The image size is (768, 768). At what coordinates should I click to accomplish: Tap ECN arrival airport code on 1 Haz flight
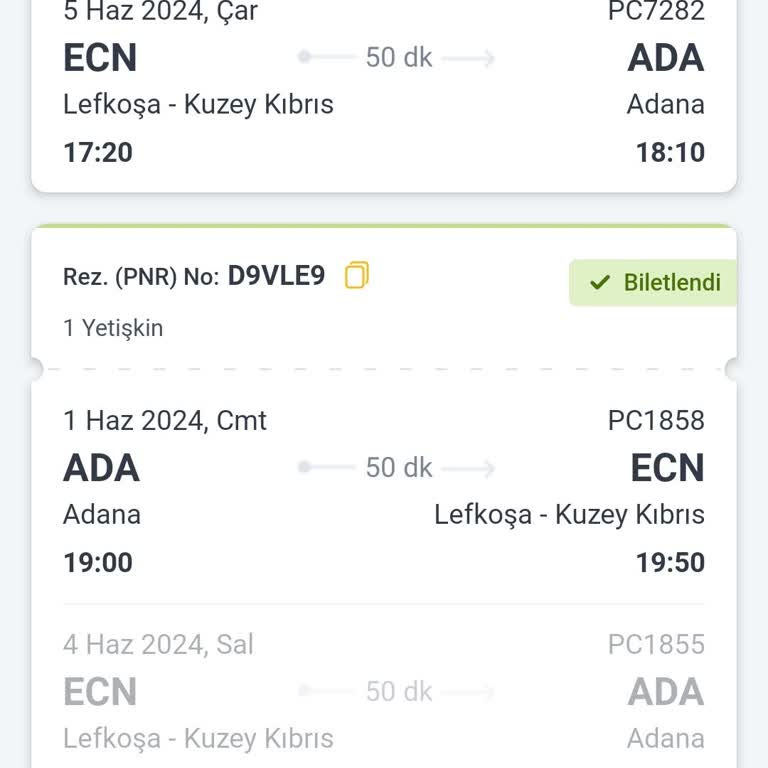667,468
